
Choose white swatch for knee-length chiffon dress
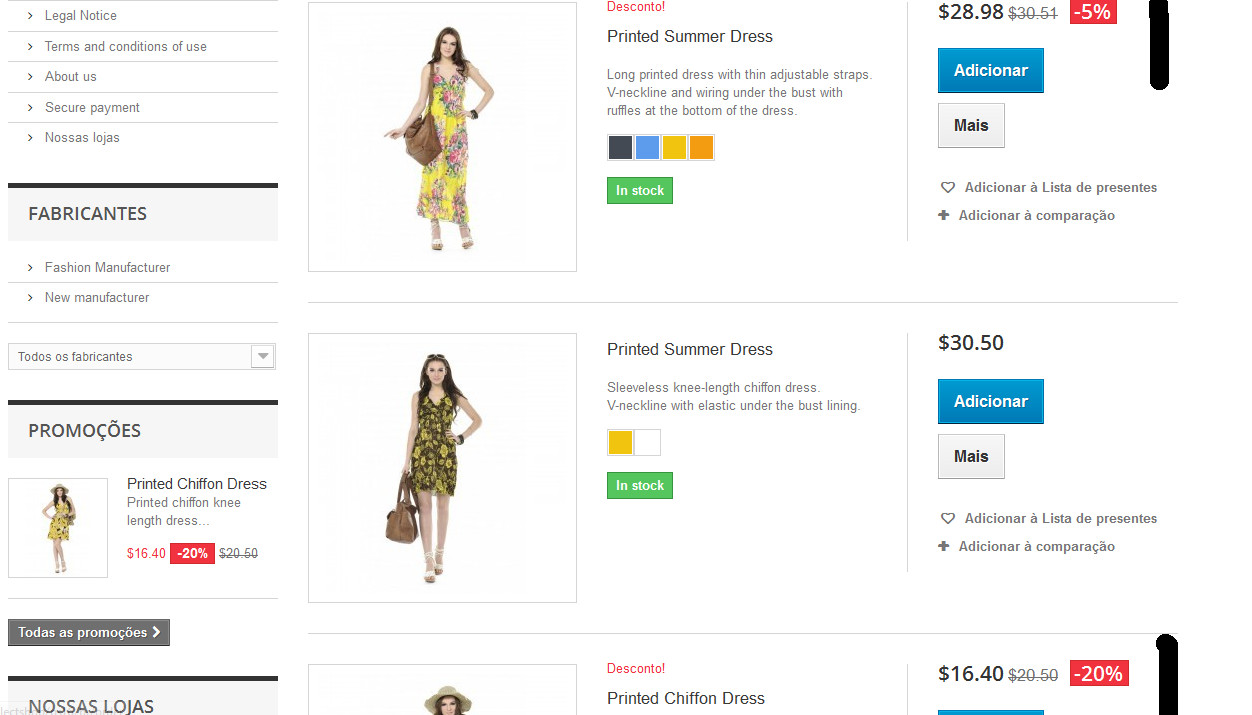coord(647,443)
